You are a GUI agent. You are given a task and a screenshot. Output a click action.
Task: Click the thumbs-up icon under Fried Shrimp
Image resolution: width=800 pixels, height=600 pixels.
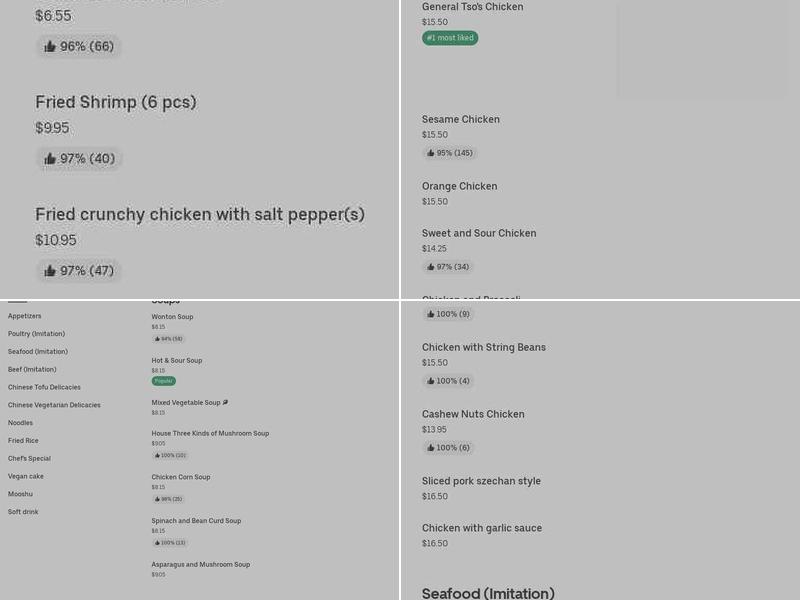(x=50, y=159)
